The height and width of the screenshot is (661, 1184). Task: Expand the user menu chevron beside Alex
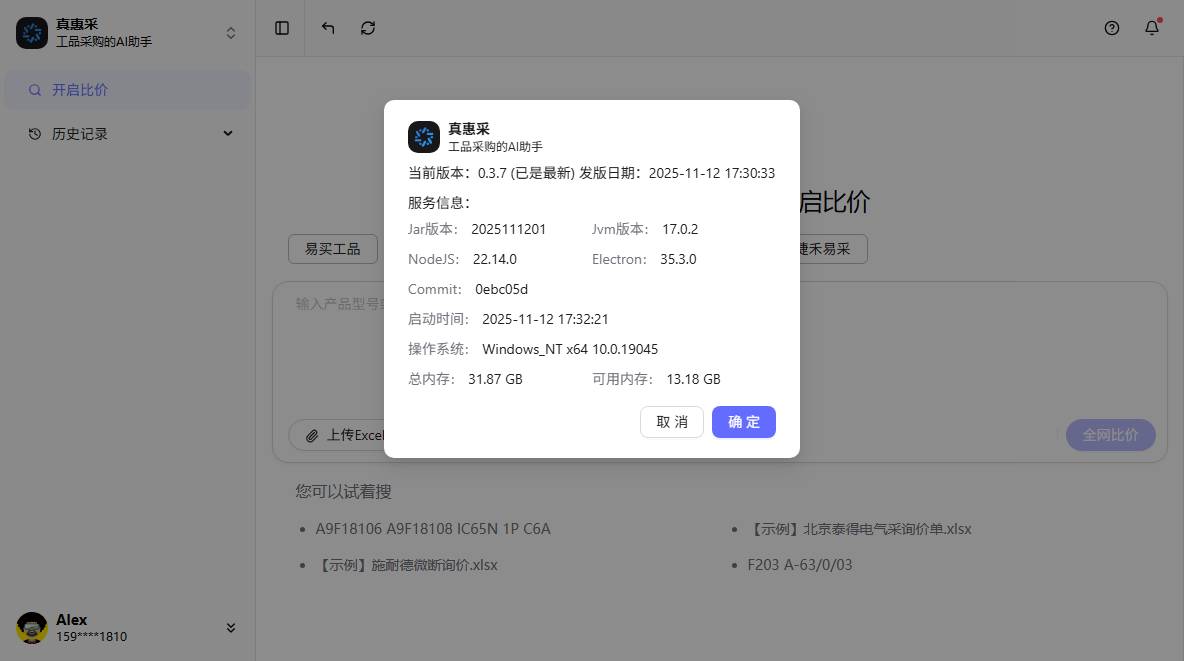(231, 628)
